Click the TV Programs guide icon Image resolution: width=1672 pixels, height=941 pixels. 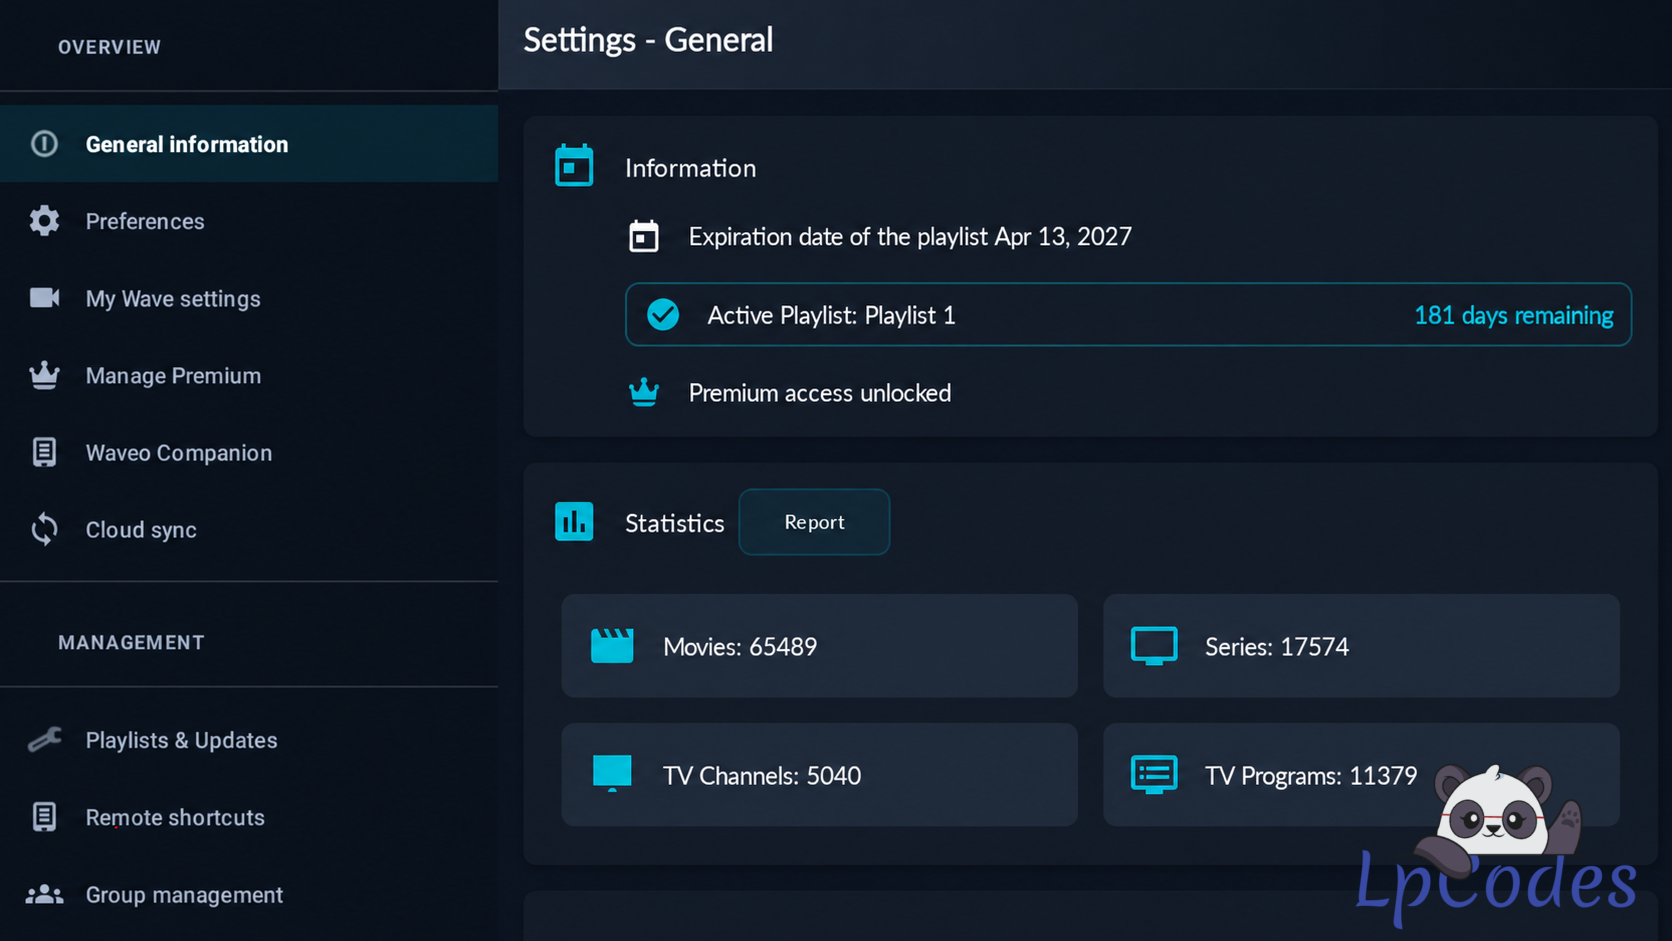pos(1154,775)
